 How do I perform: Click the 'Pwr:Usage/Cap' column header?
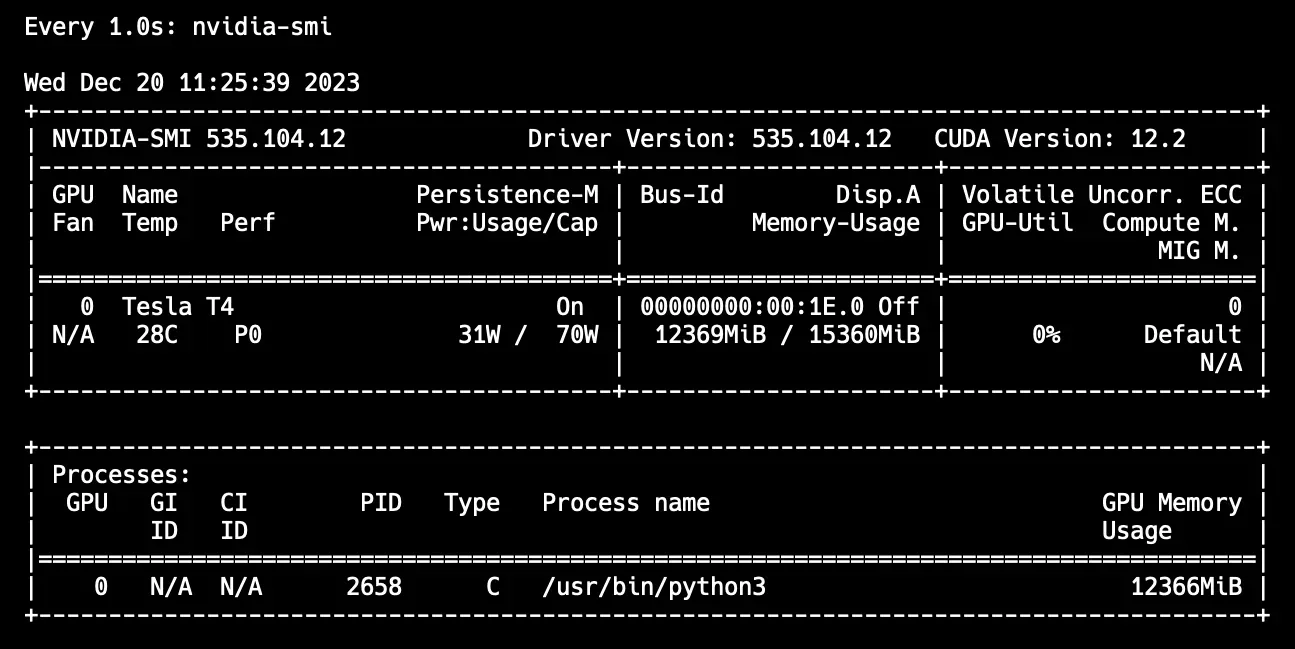click(x=507, y=222)
